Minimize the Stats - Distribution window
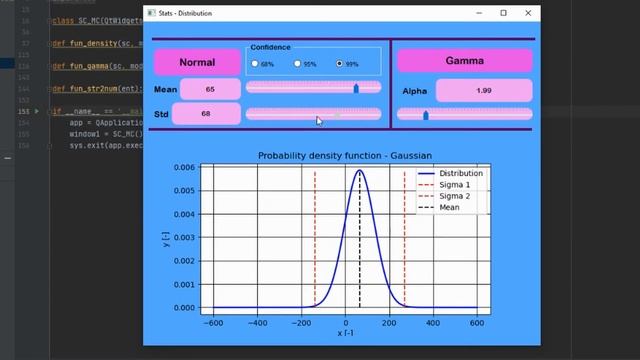640x360 pixels. pos(479,13)
